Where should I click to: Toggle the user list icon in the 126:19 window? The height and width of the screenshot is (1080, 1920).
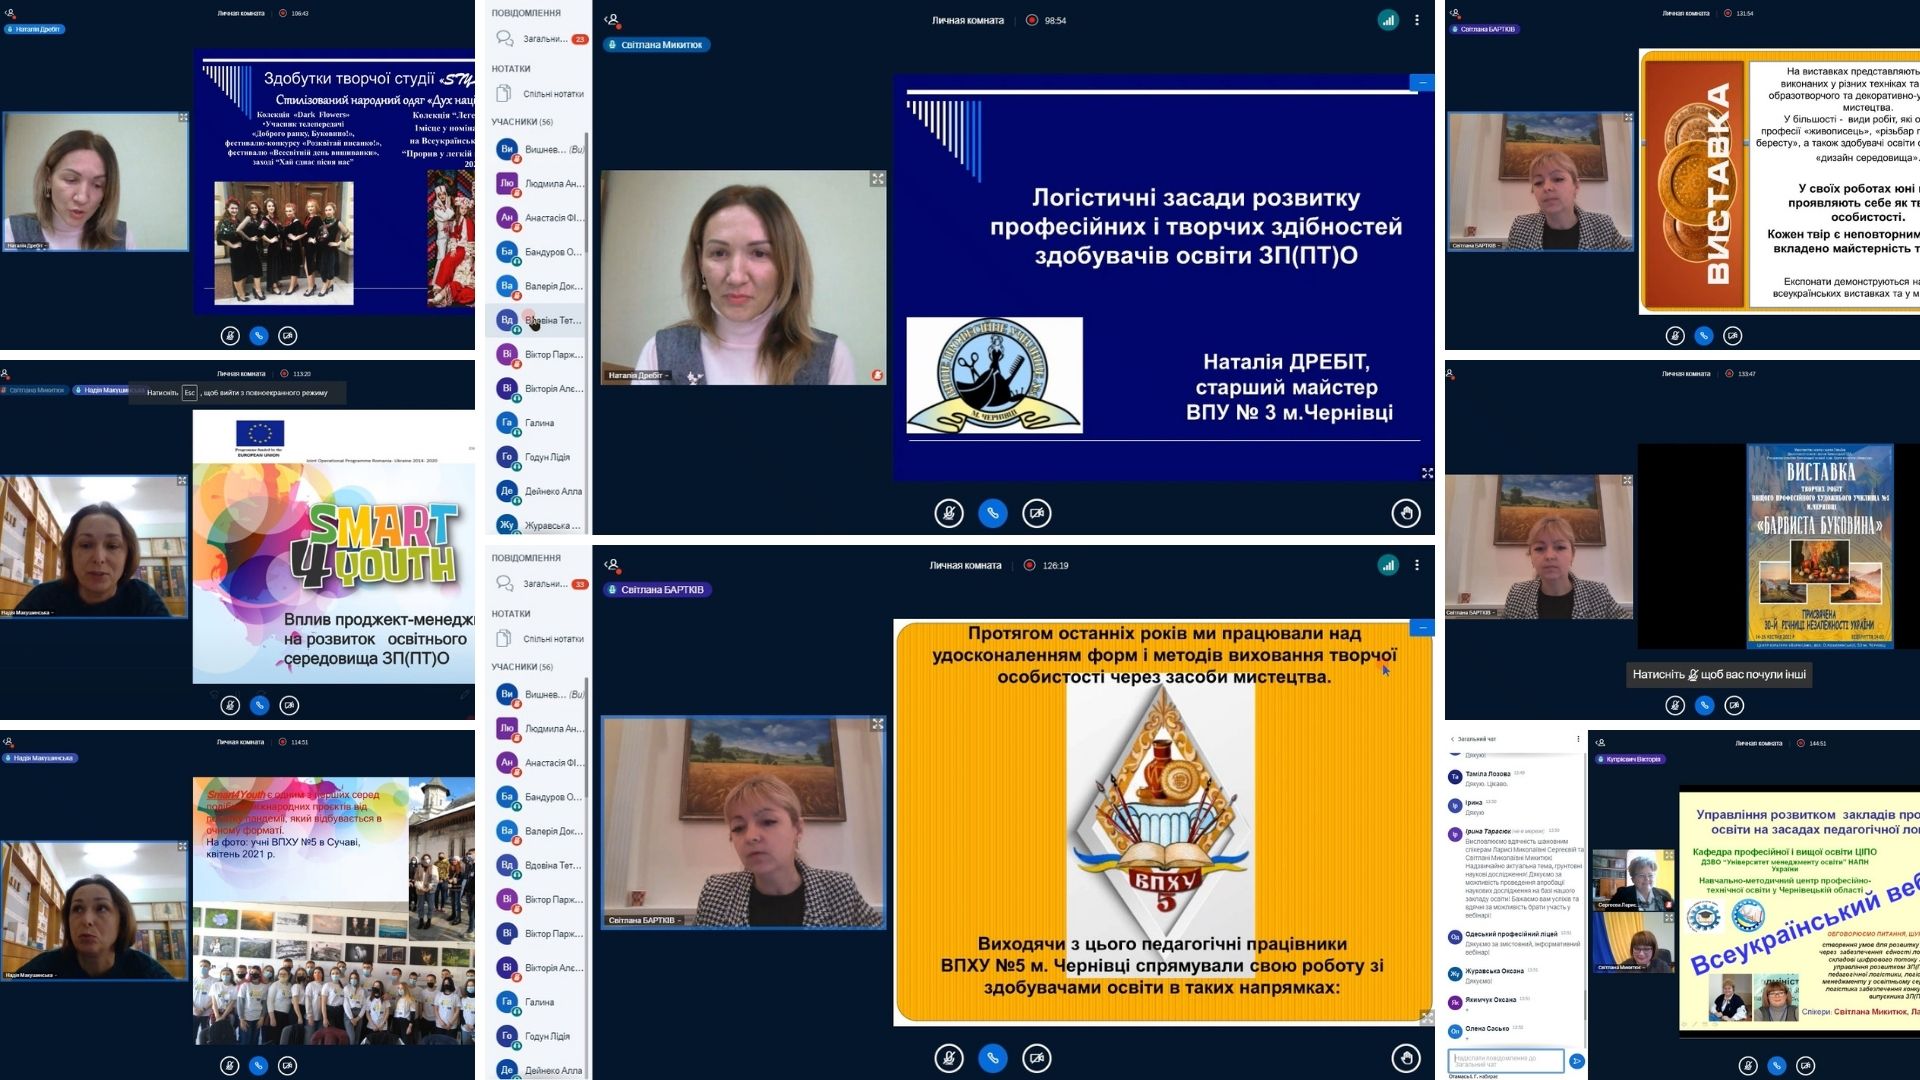pos(612,565)
